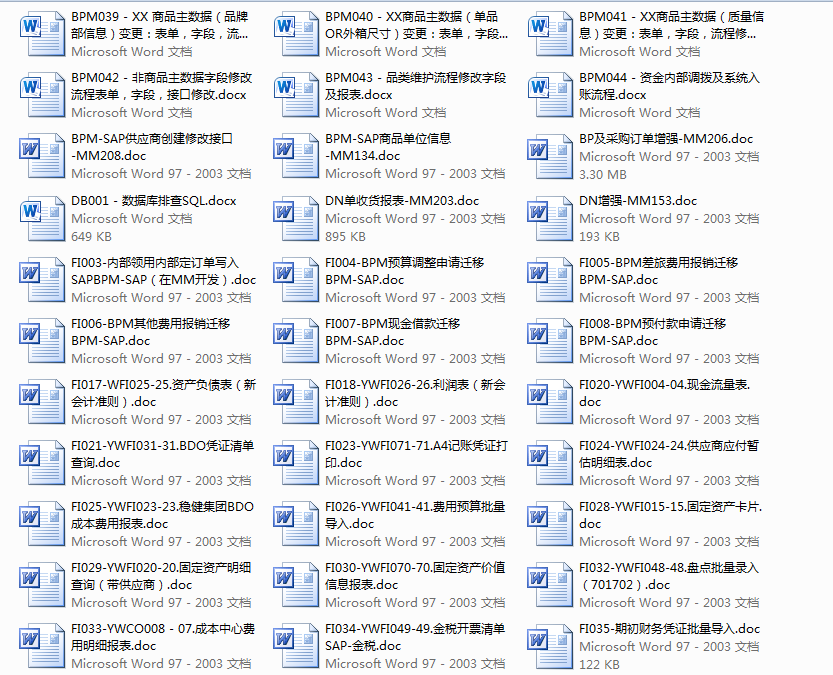Viewport: 833px width, 675px height.
Task: Select the BP及采购订单增强-MM206.doc file name
Action: pos(666,139)
